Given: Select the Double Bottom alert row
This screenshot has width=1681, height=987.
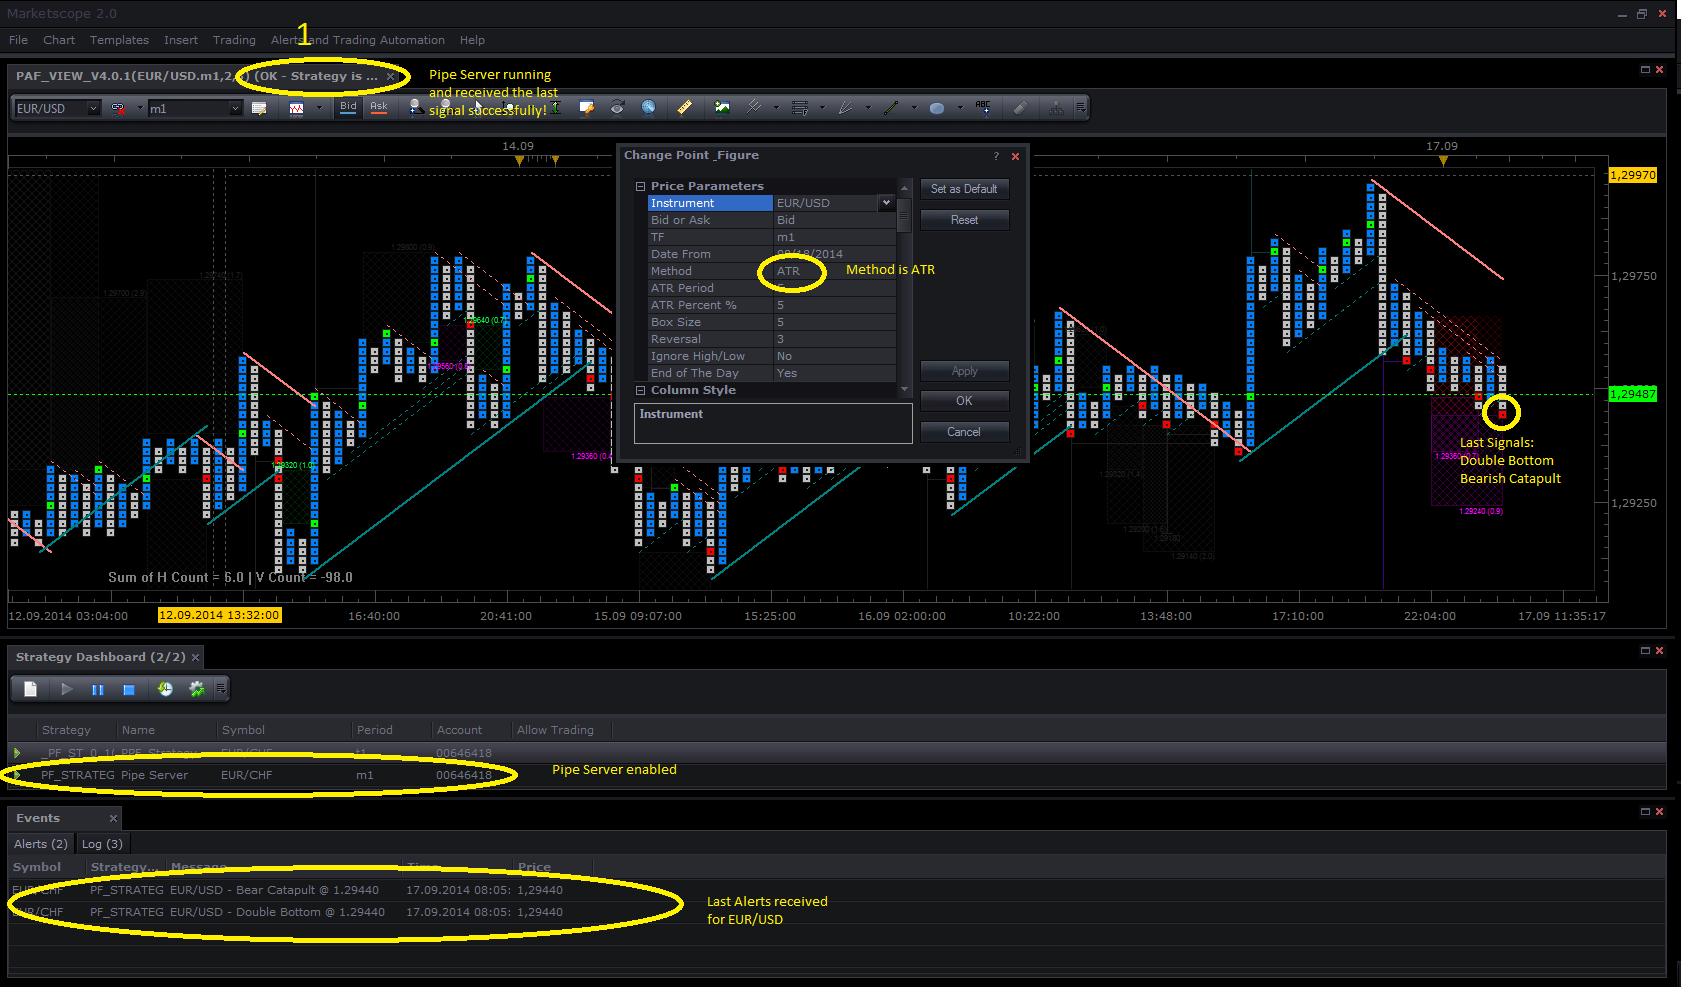Looking at the screenshot, I should click(x=837, y=912).
